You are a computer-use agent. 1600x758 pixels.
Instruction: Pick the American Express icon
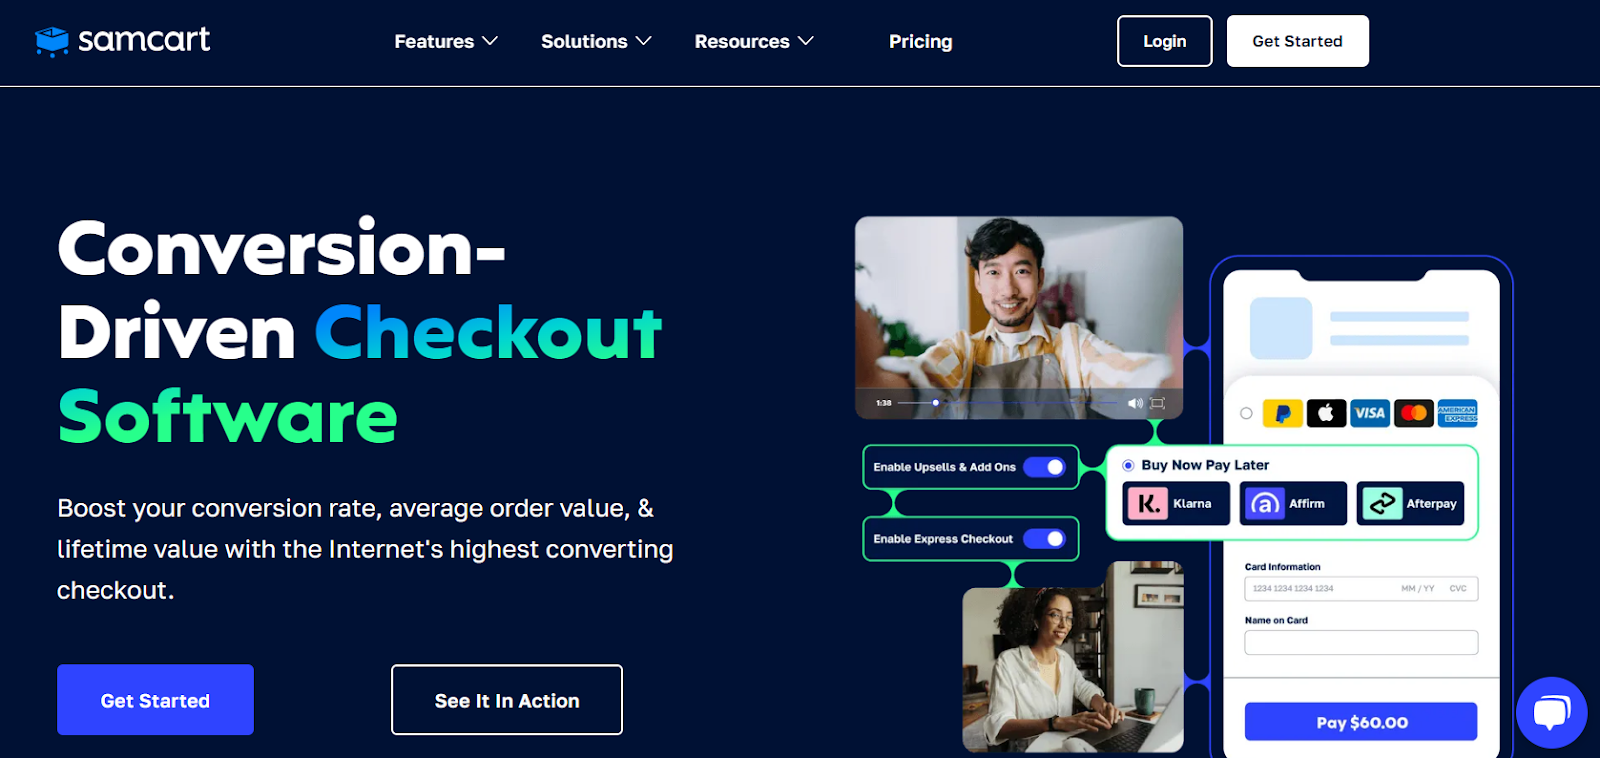pyautogui.click(x=1458, y=413)
